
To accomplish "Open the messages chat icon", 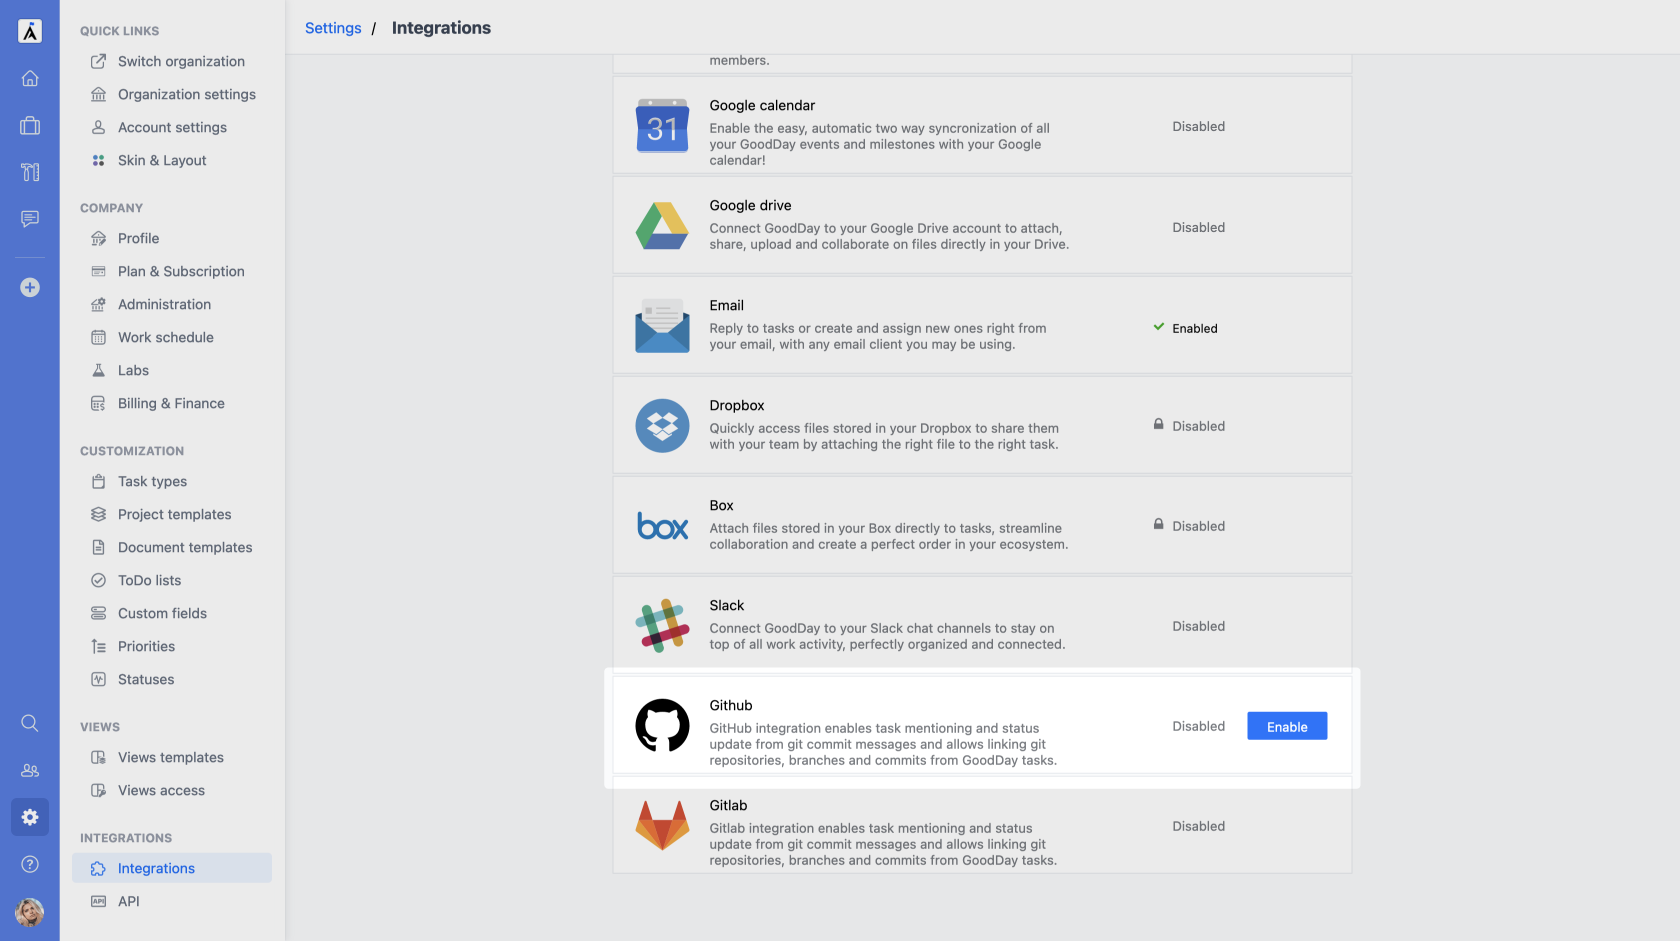I will (30, 218).
